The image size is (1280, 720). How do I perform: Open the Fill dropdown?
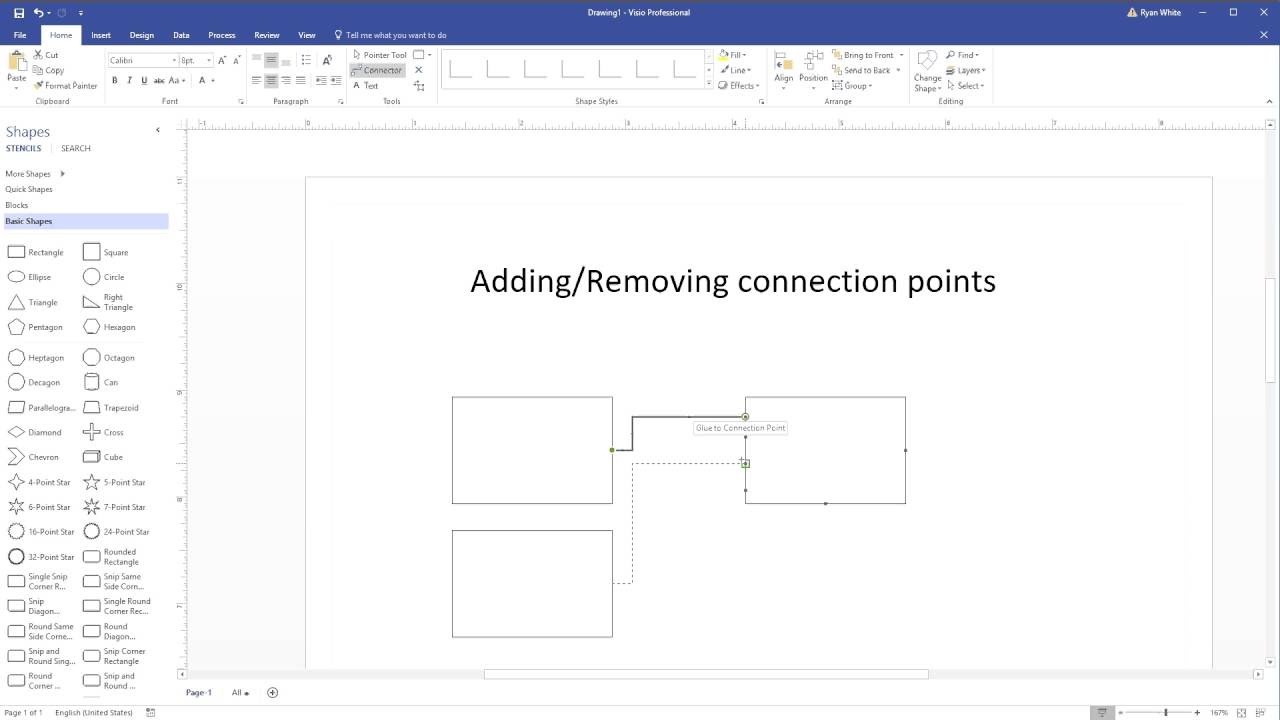pyautogui.click(x=731, y=55)
